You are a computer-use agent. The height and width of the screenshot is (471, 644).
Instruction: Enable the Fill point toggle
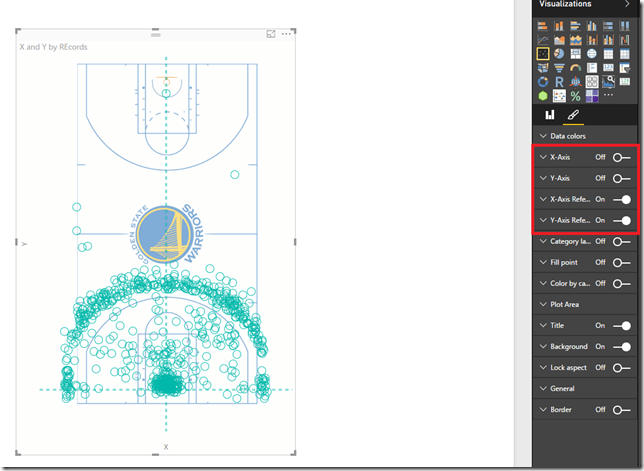621,262
